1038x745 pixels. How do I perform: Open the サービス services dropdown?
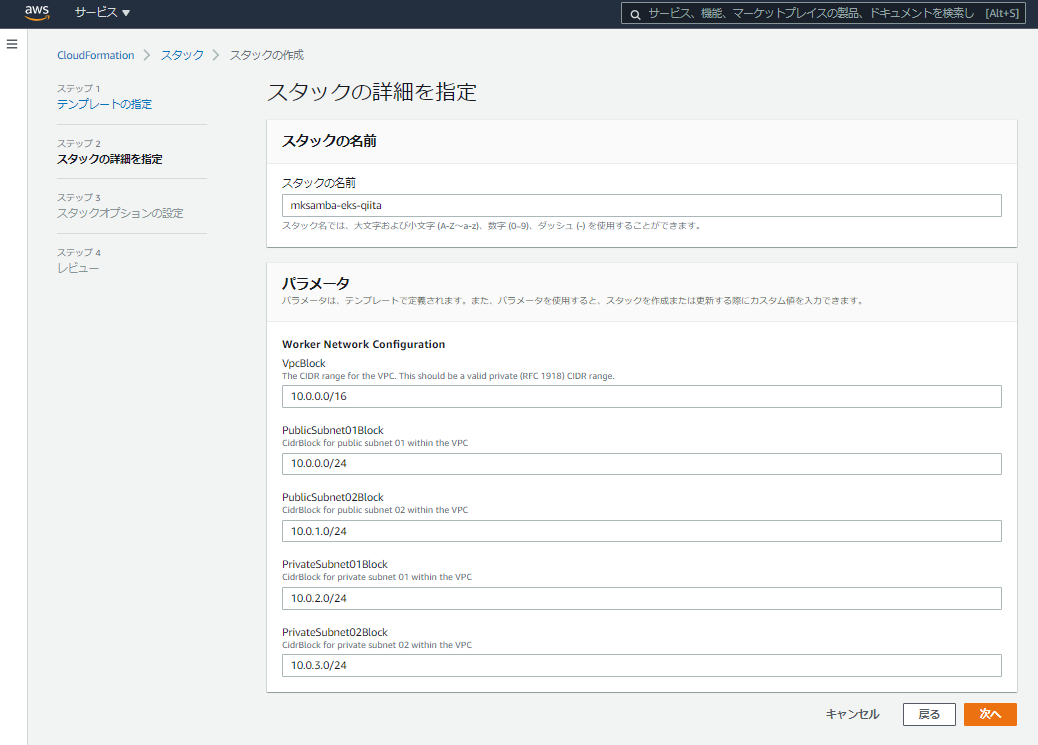coord(102,13)
